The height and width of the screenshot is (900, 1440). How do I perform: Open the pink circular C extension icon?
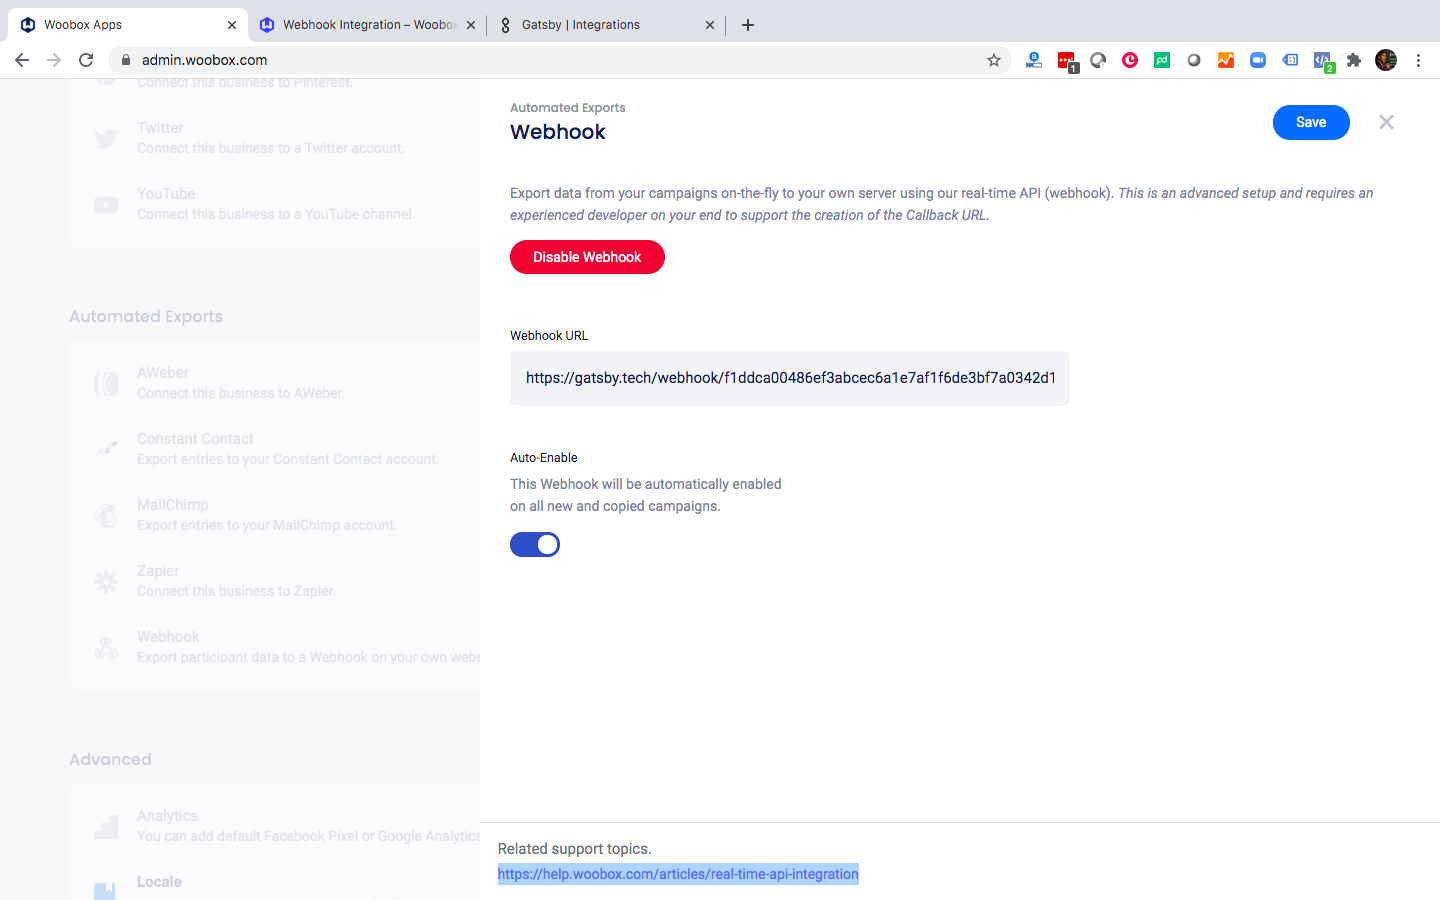click(x=1130, y=60)
